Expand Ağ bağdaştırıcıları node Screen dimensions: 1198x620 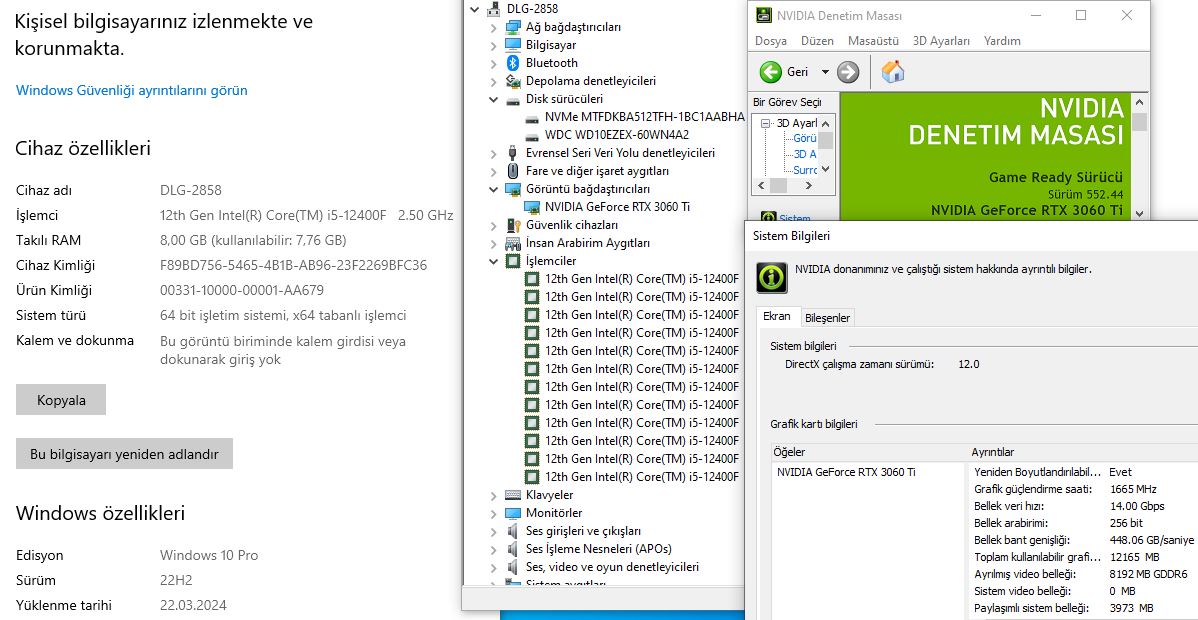[494, 27]
